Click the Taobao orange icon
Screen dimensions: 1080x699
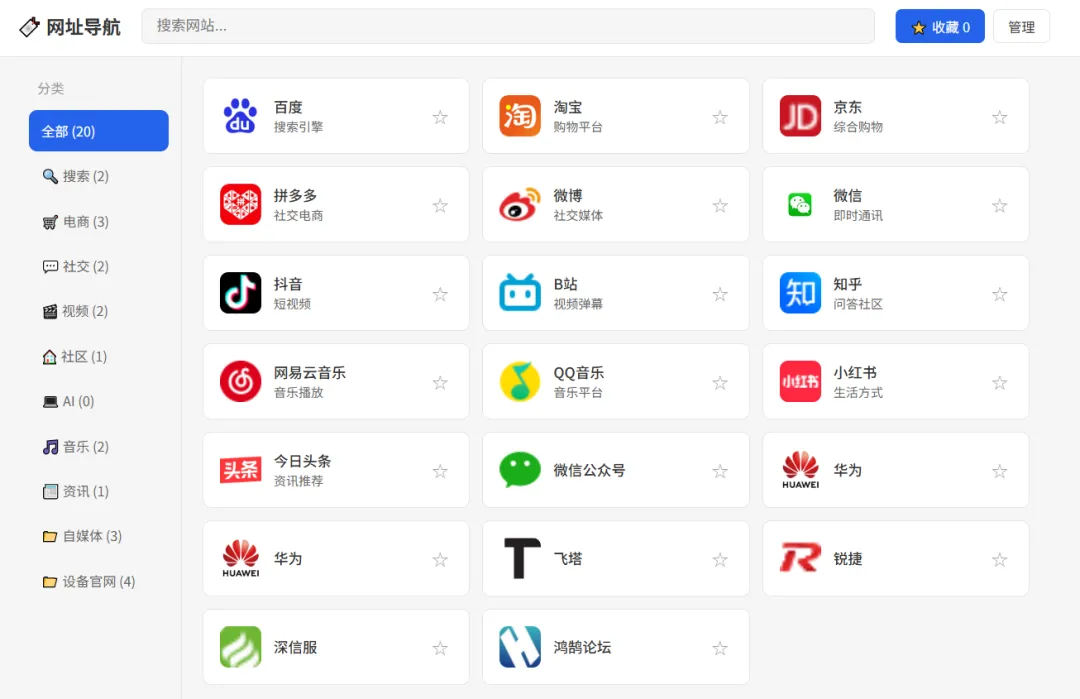[x=520, y=116]
